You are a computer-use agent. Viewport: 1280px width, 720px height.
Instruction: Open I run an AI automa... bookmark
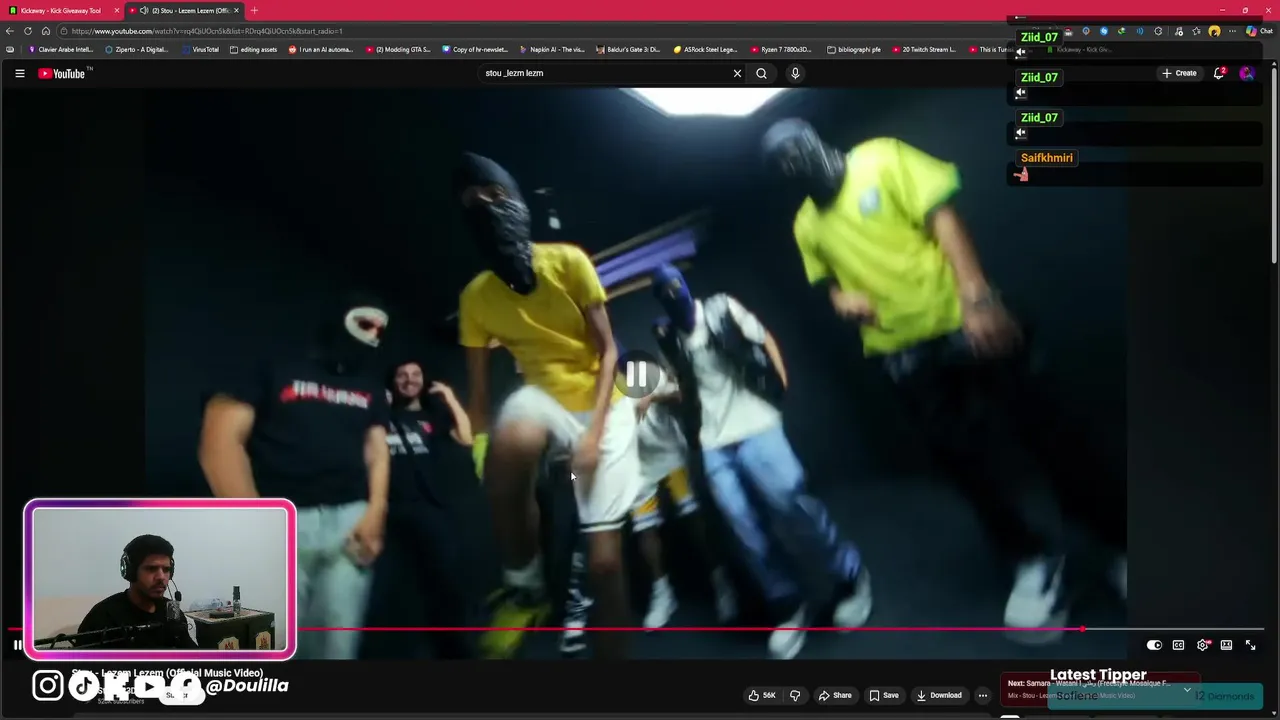(x=321, y=49)
